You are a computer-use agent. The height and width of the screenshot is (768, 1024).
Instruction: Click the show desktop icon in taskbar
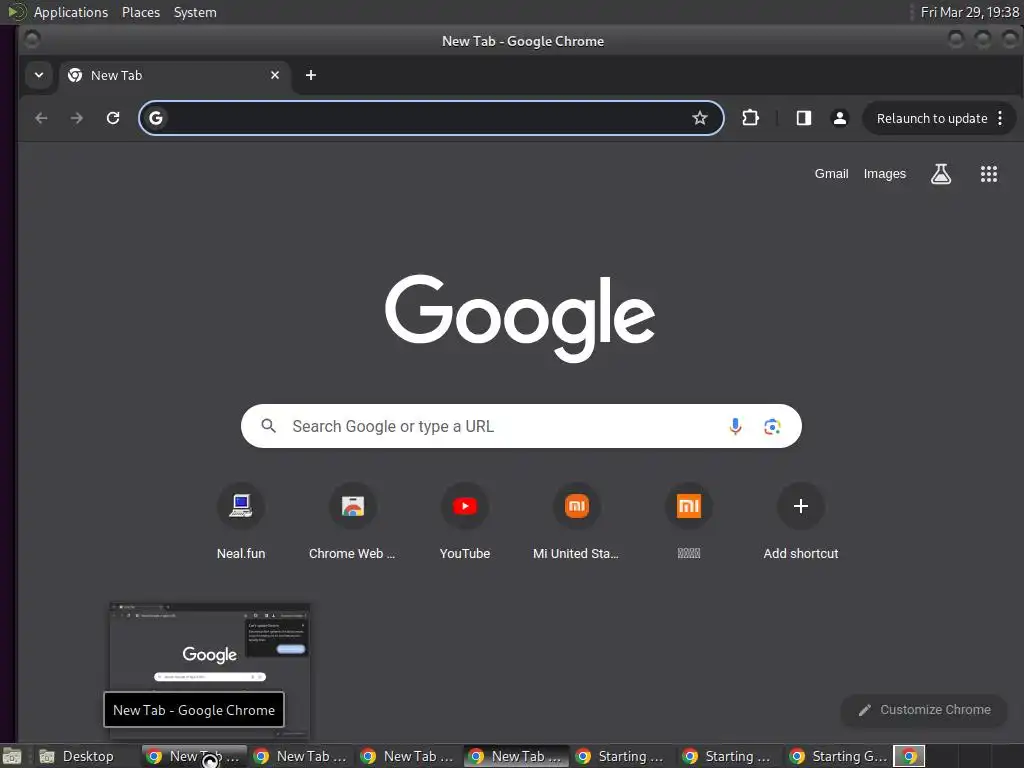[x=12, y=756]
